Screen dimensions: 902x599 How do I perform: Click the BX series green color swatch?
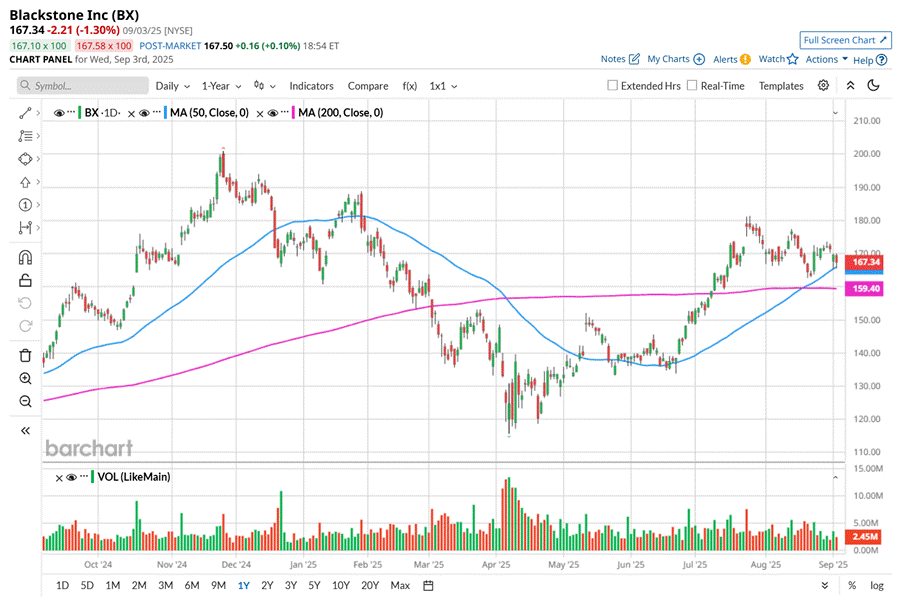click(x=79, y=113)
